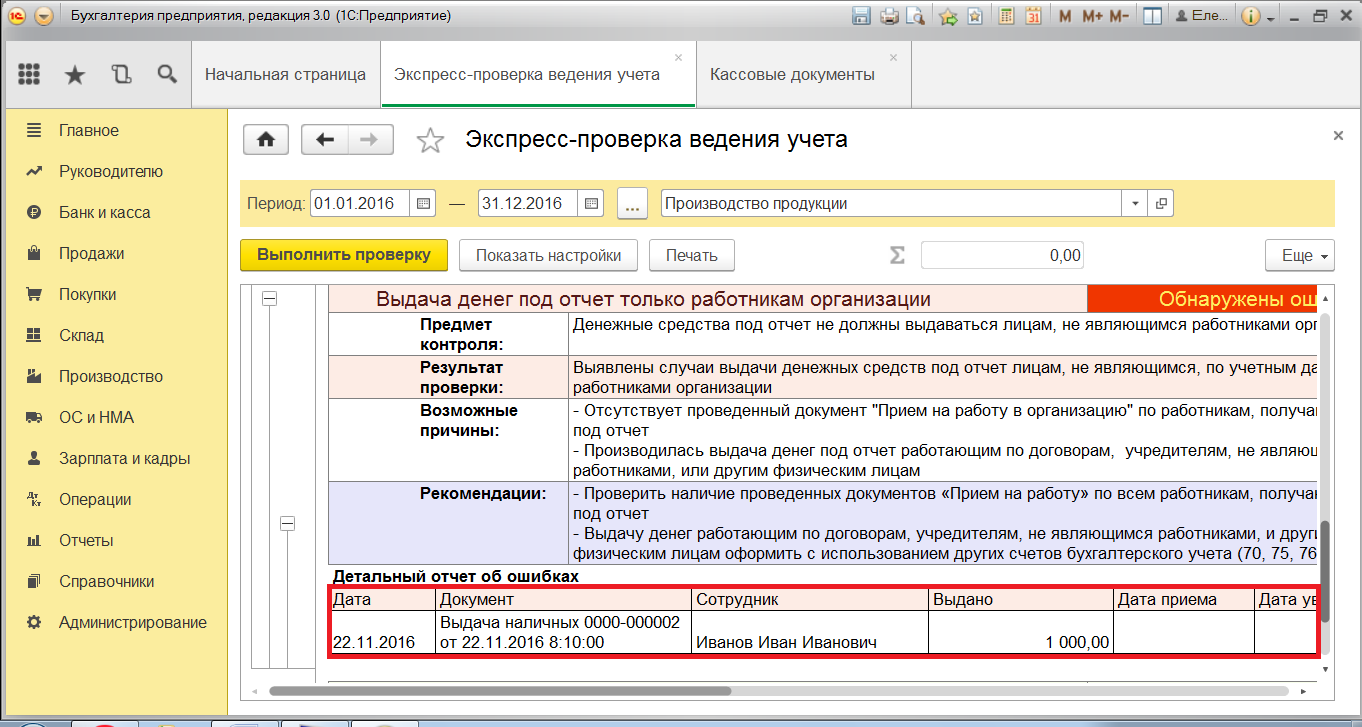Screen dimensions: 1362x727
Task: Open the calendar icon in title bar
Action: (x=1033, y=16)
